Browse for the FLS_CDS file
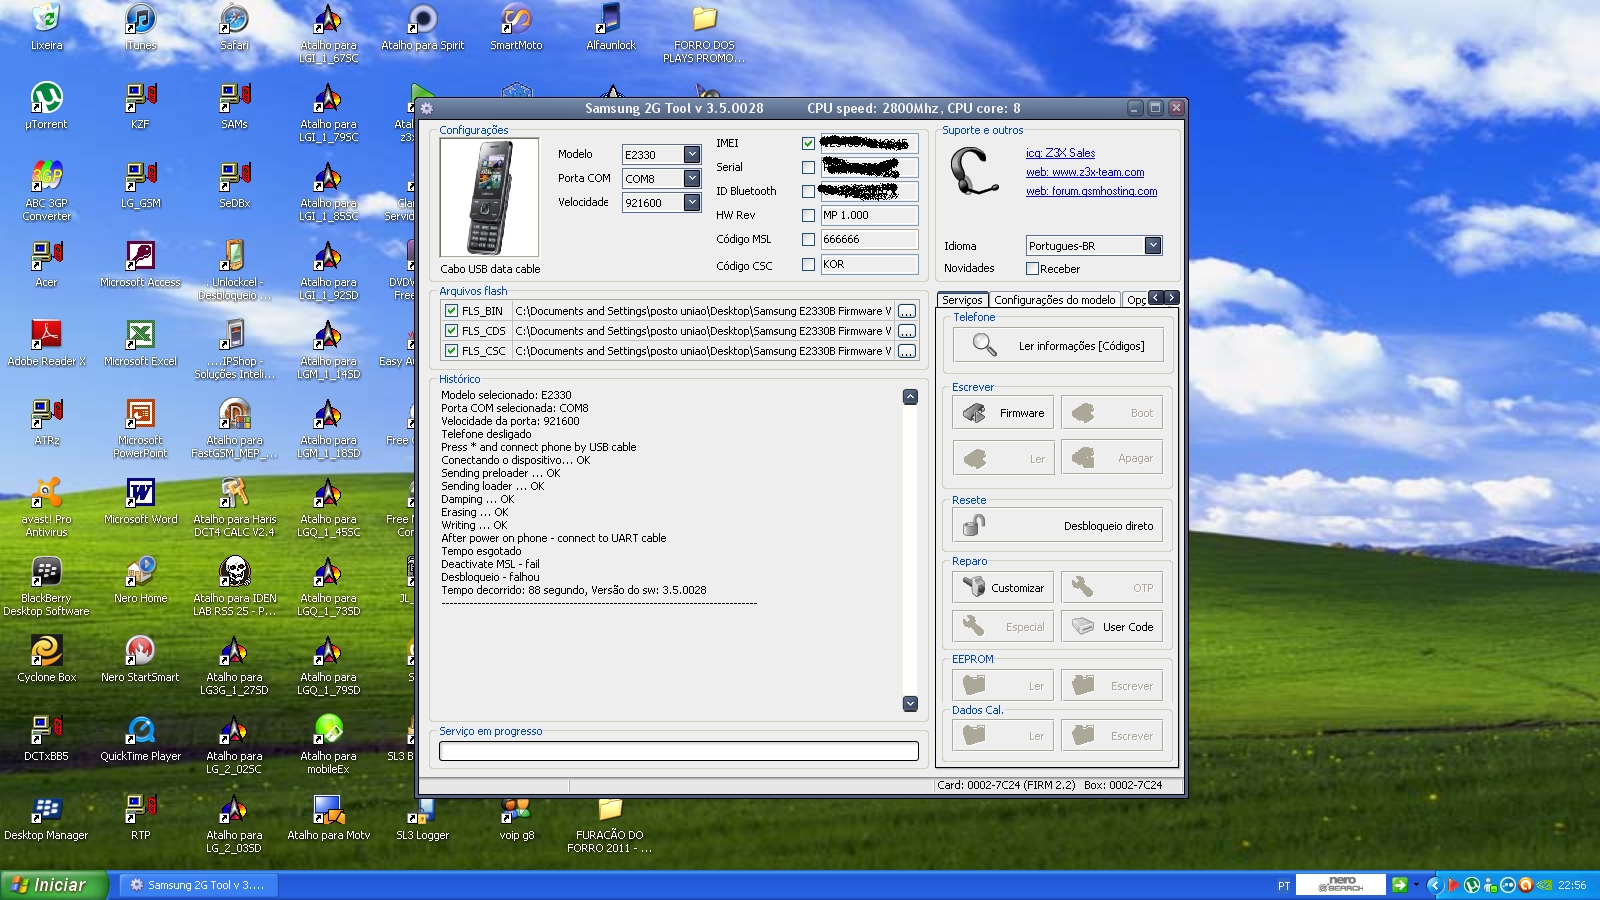Image resolution: width=1600 pixels, height=900 pixels. [x=906, y=331]
